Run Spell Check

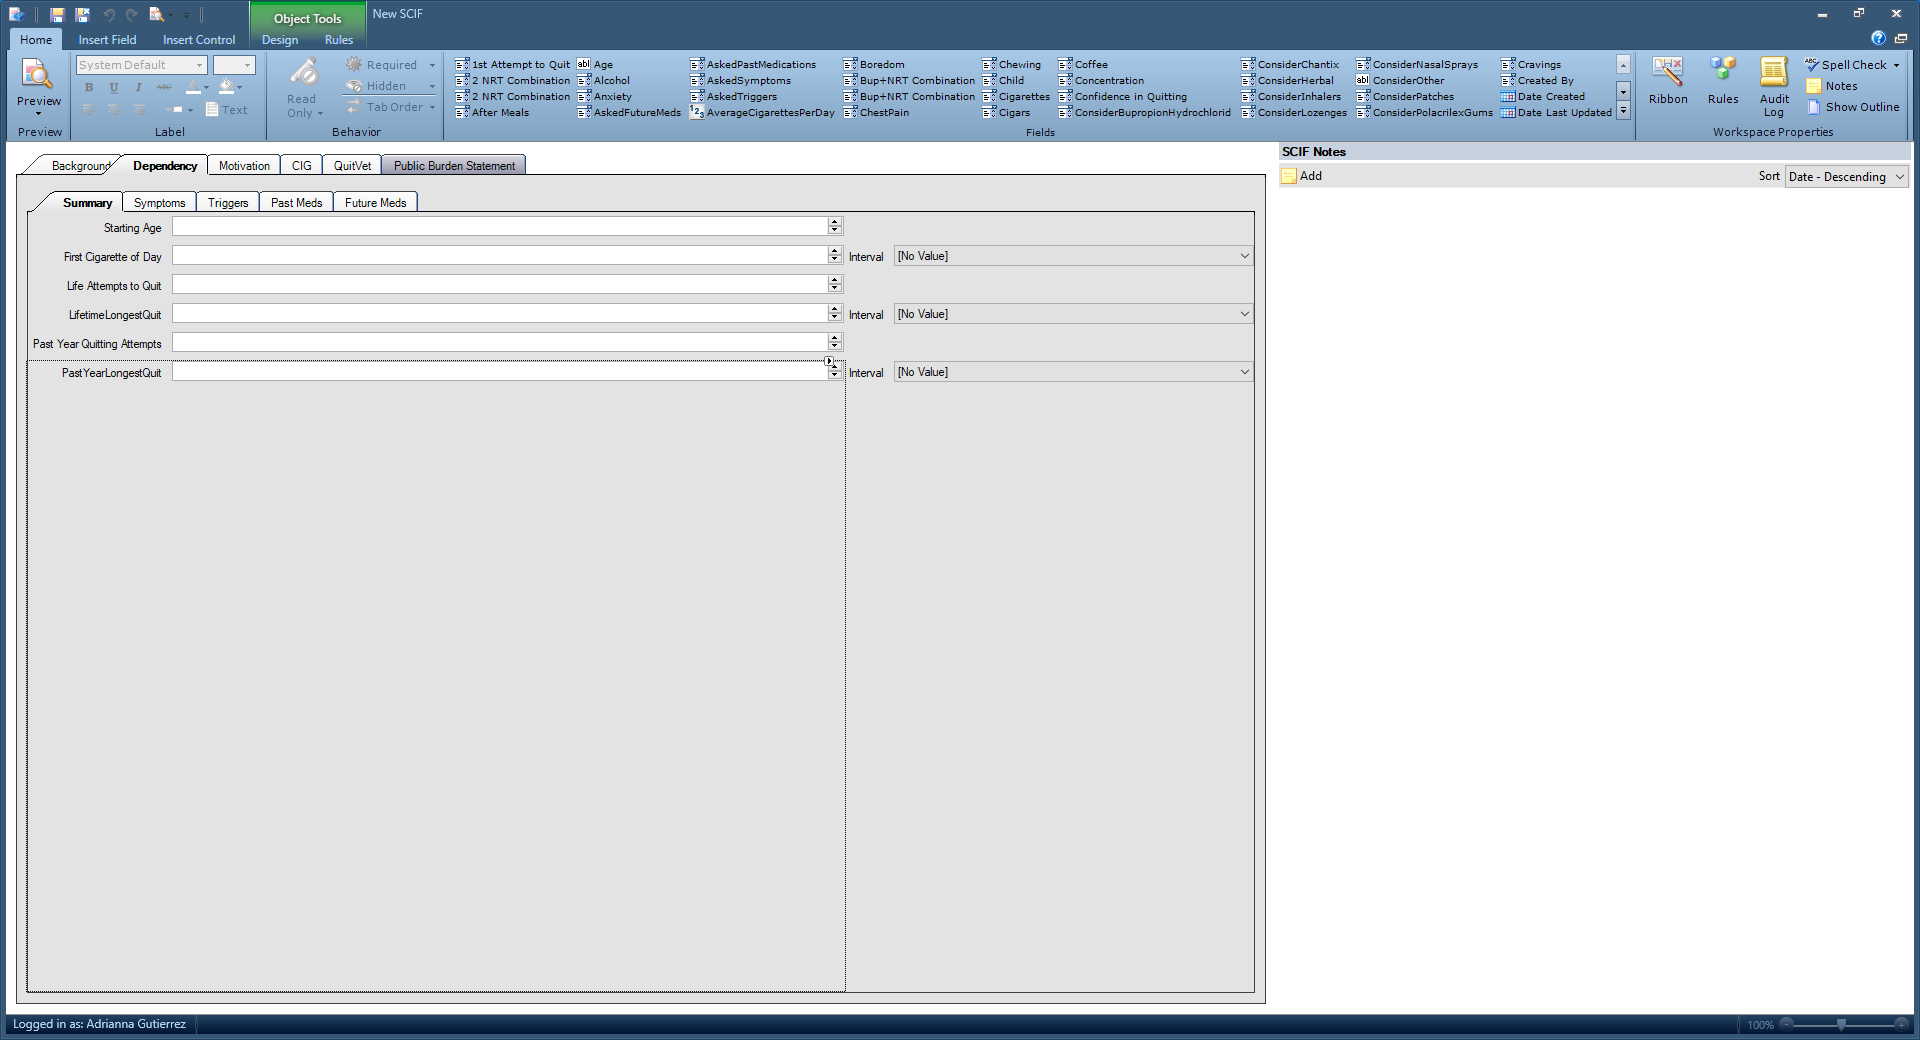(1851, 65)
